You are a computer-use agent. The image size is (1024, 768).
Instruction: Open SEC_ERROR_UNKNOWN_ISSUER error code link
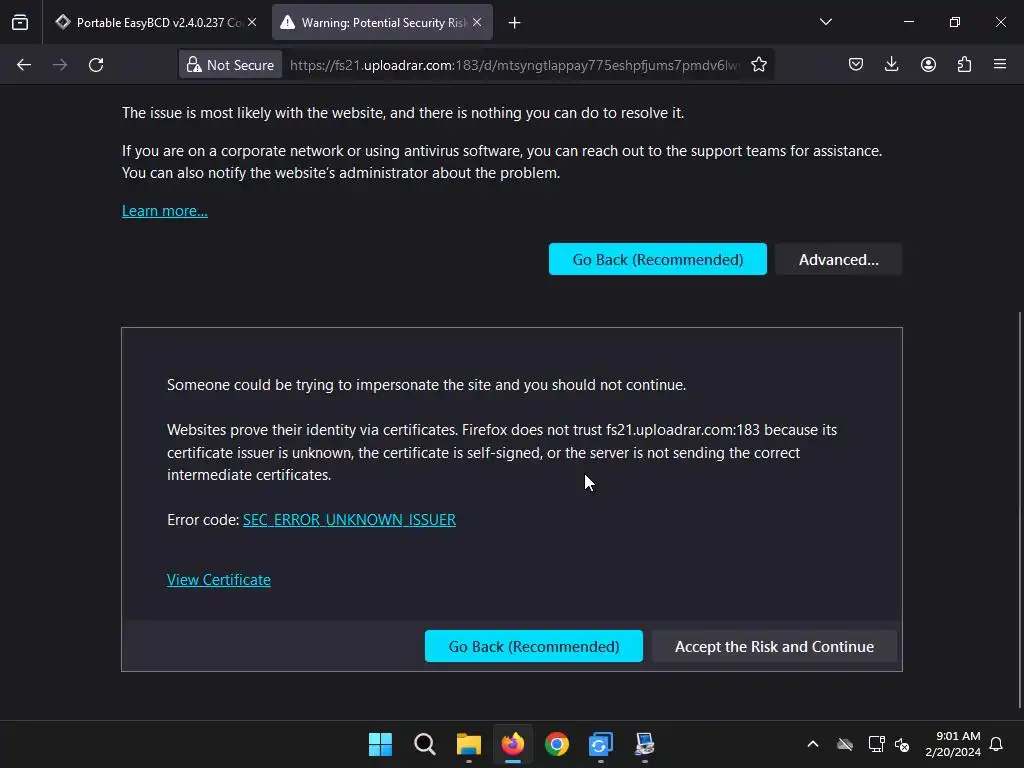tap(349, 520)
